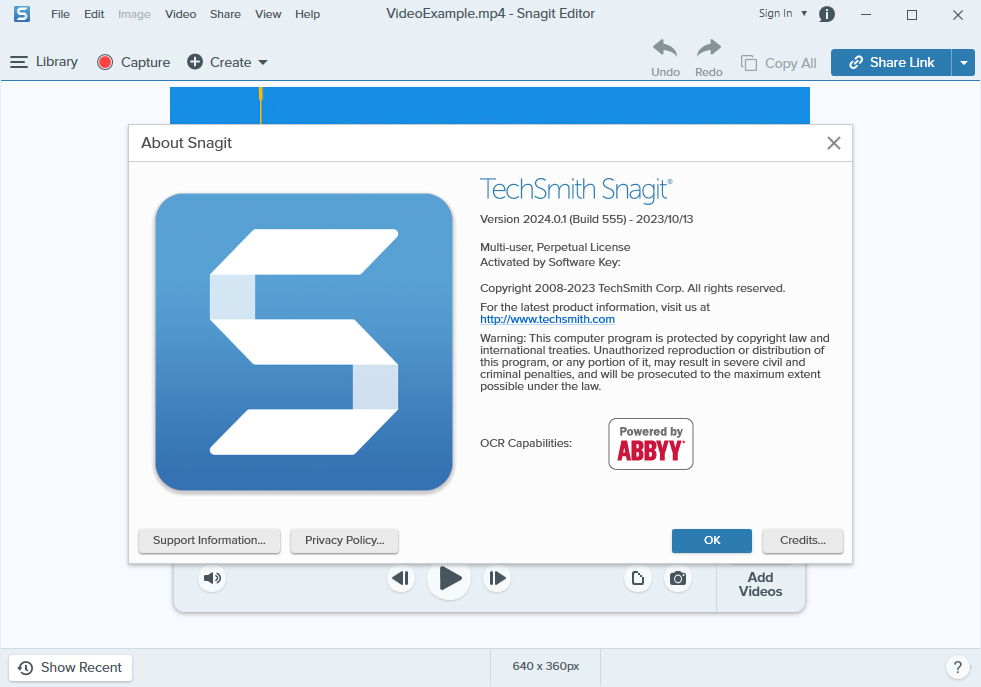Click the info icon next to Sign In
The height and width of the screenshot is (687, 981).
(x=826, y=14)
